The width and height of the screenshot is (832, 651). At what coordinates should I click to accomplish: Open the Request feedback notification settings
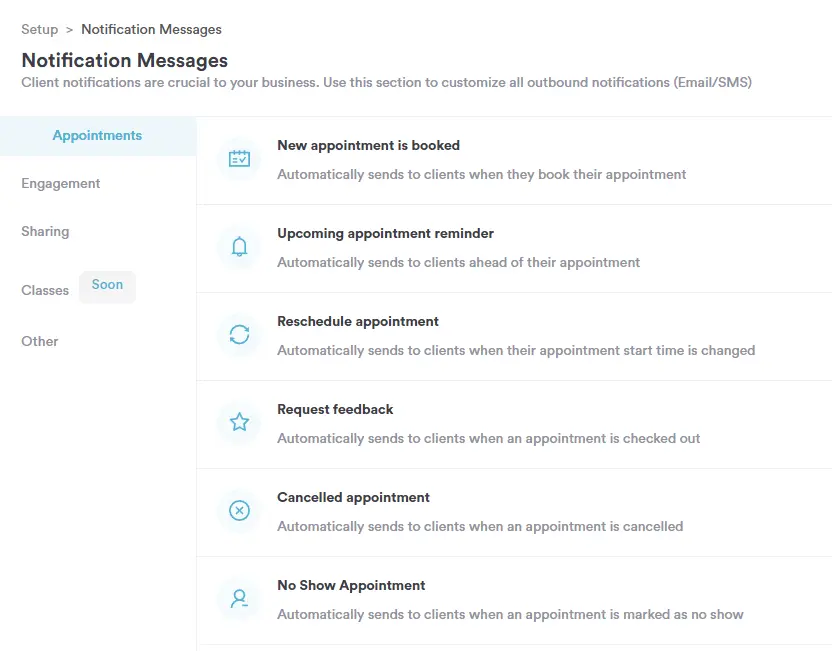(x=335, y=409)
